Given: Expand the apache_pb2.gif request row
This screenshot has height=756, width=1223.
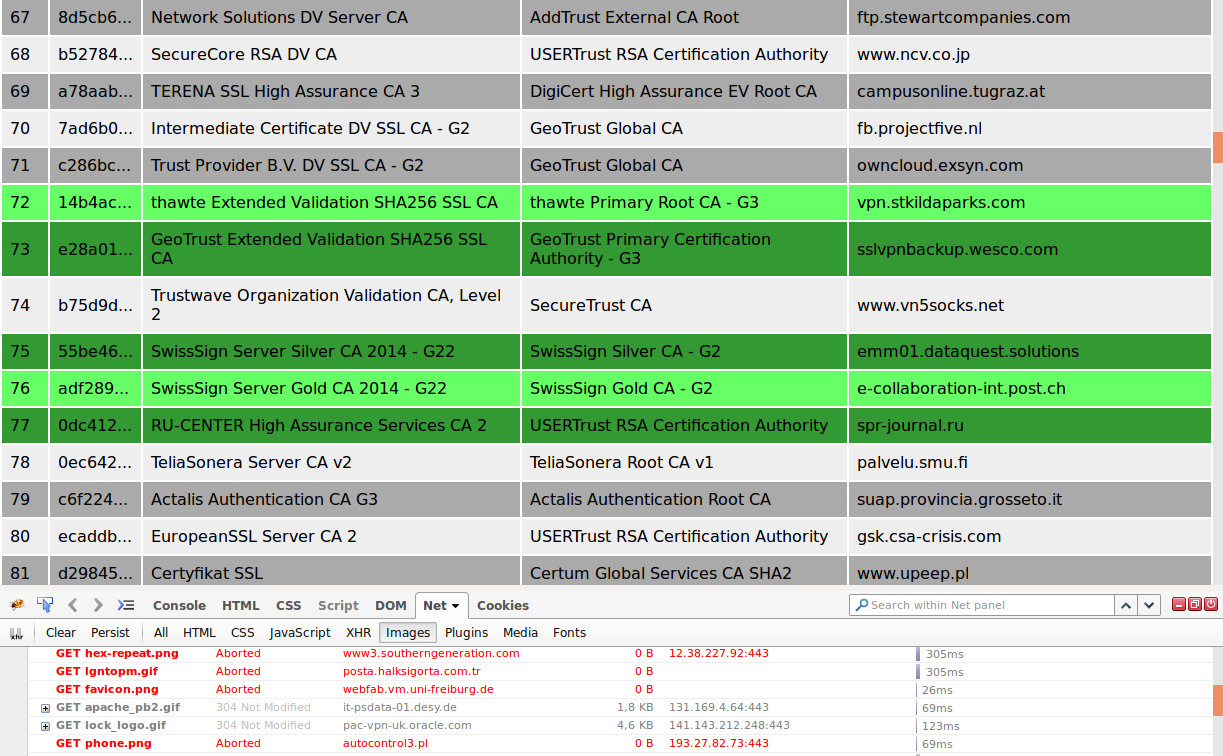Looking at the screenshot, I should pos(45,708).
